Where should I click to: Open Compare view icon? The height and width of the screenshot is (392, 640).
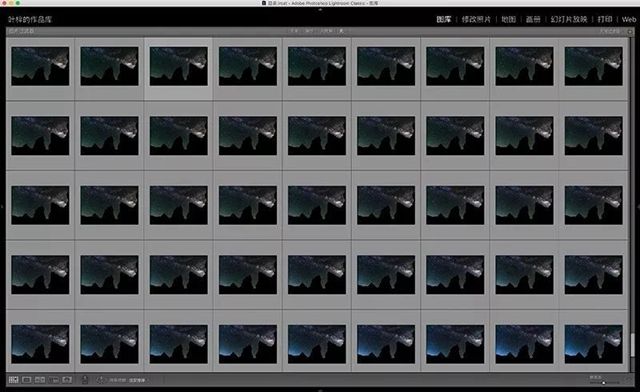click(40, 380)
